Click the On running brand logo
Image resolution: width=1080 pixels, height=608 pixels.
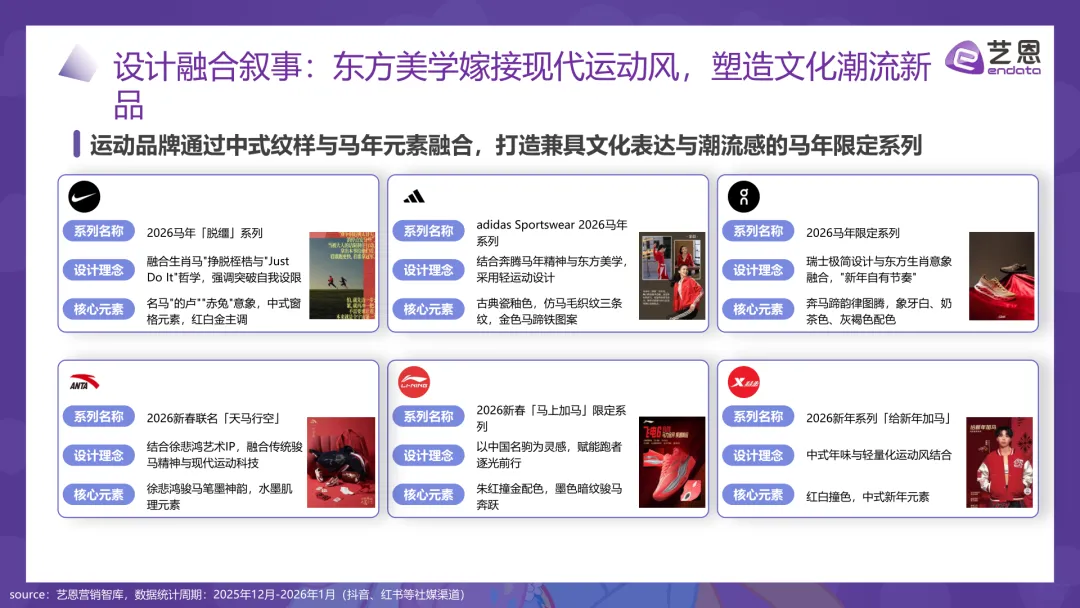(743, 196)
